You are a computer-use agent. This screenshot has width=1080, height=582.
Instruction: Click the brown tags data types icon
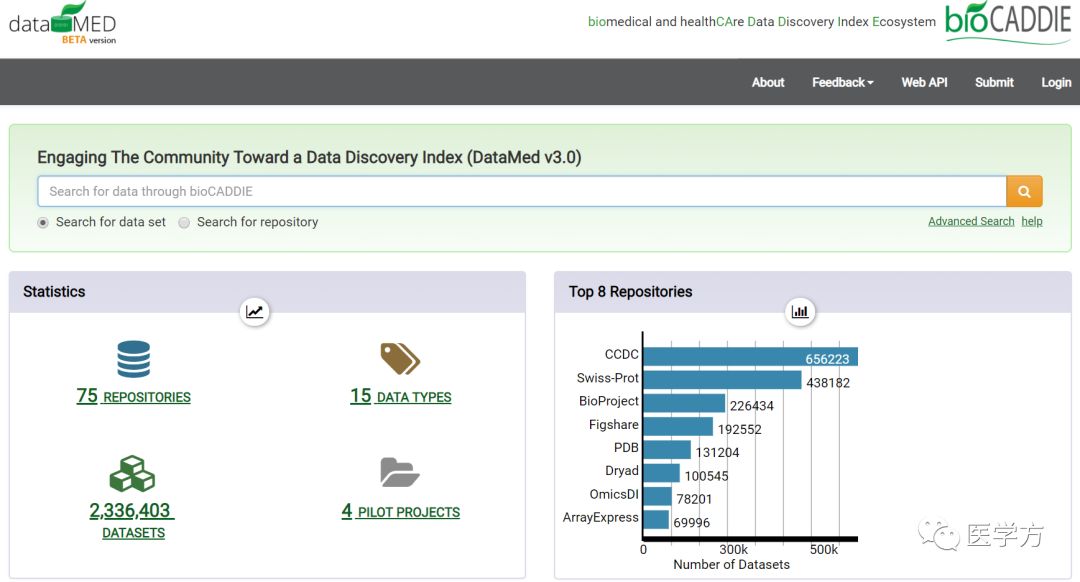(x=400, y=358)
